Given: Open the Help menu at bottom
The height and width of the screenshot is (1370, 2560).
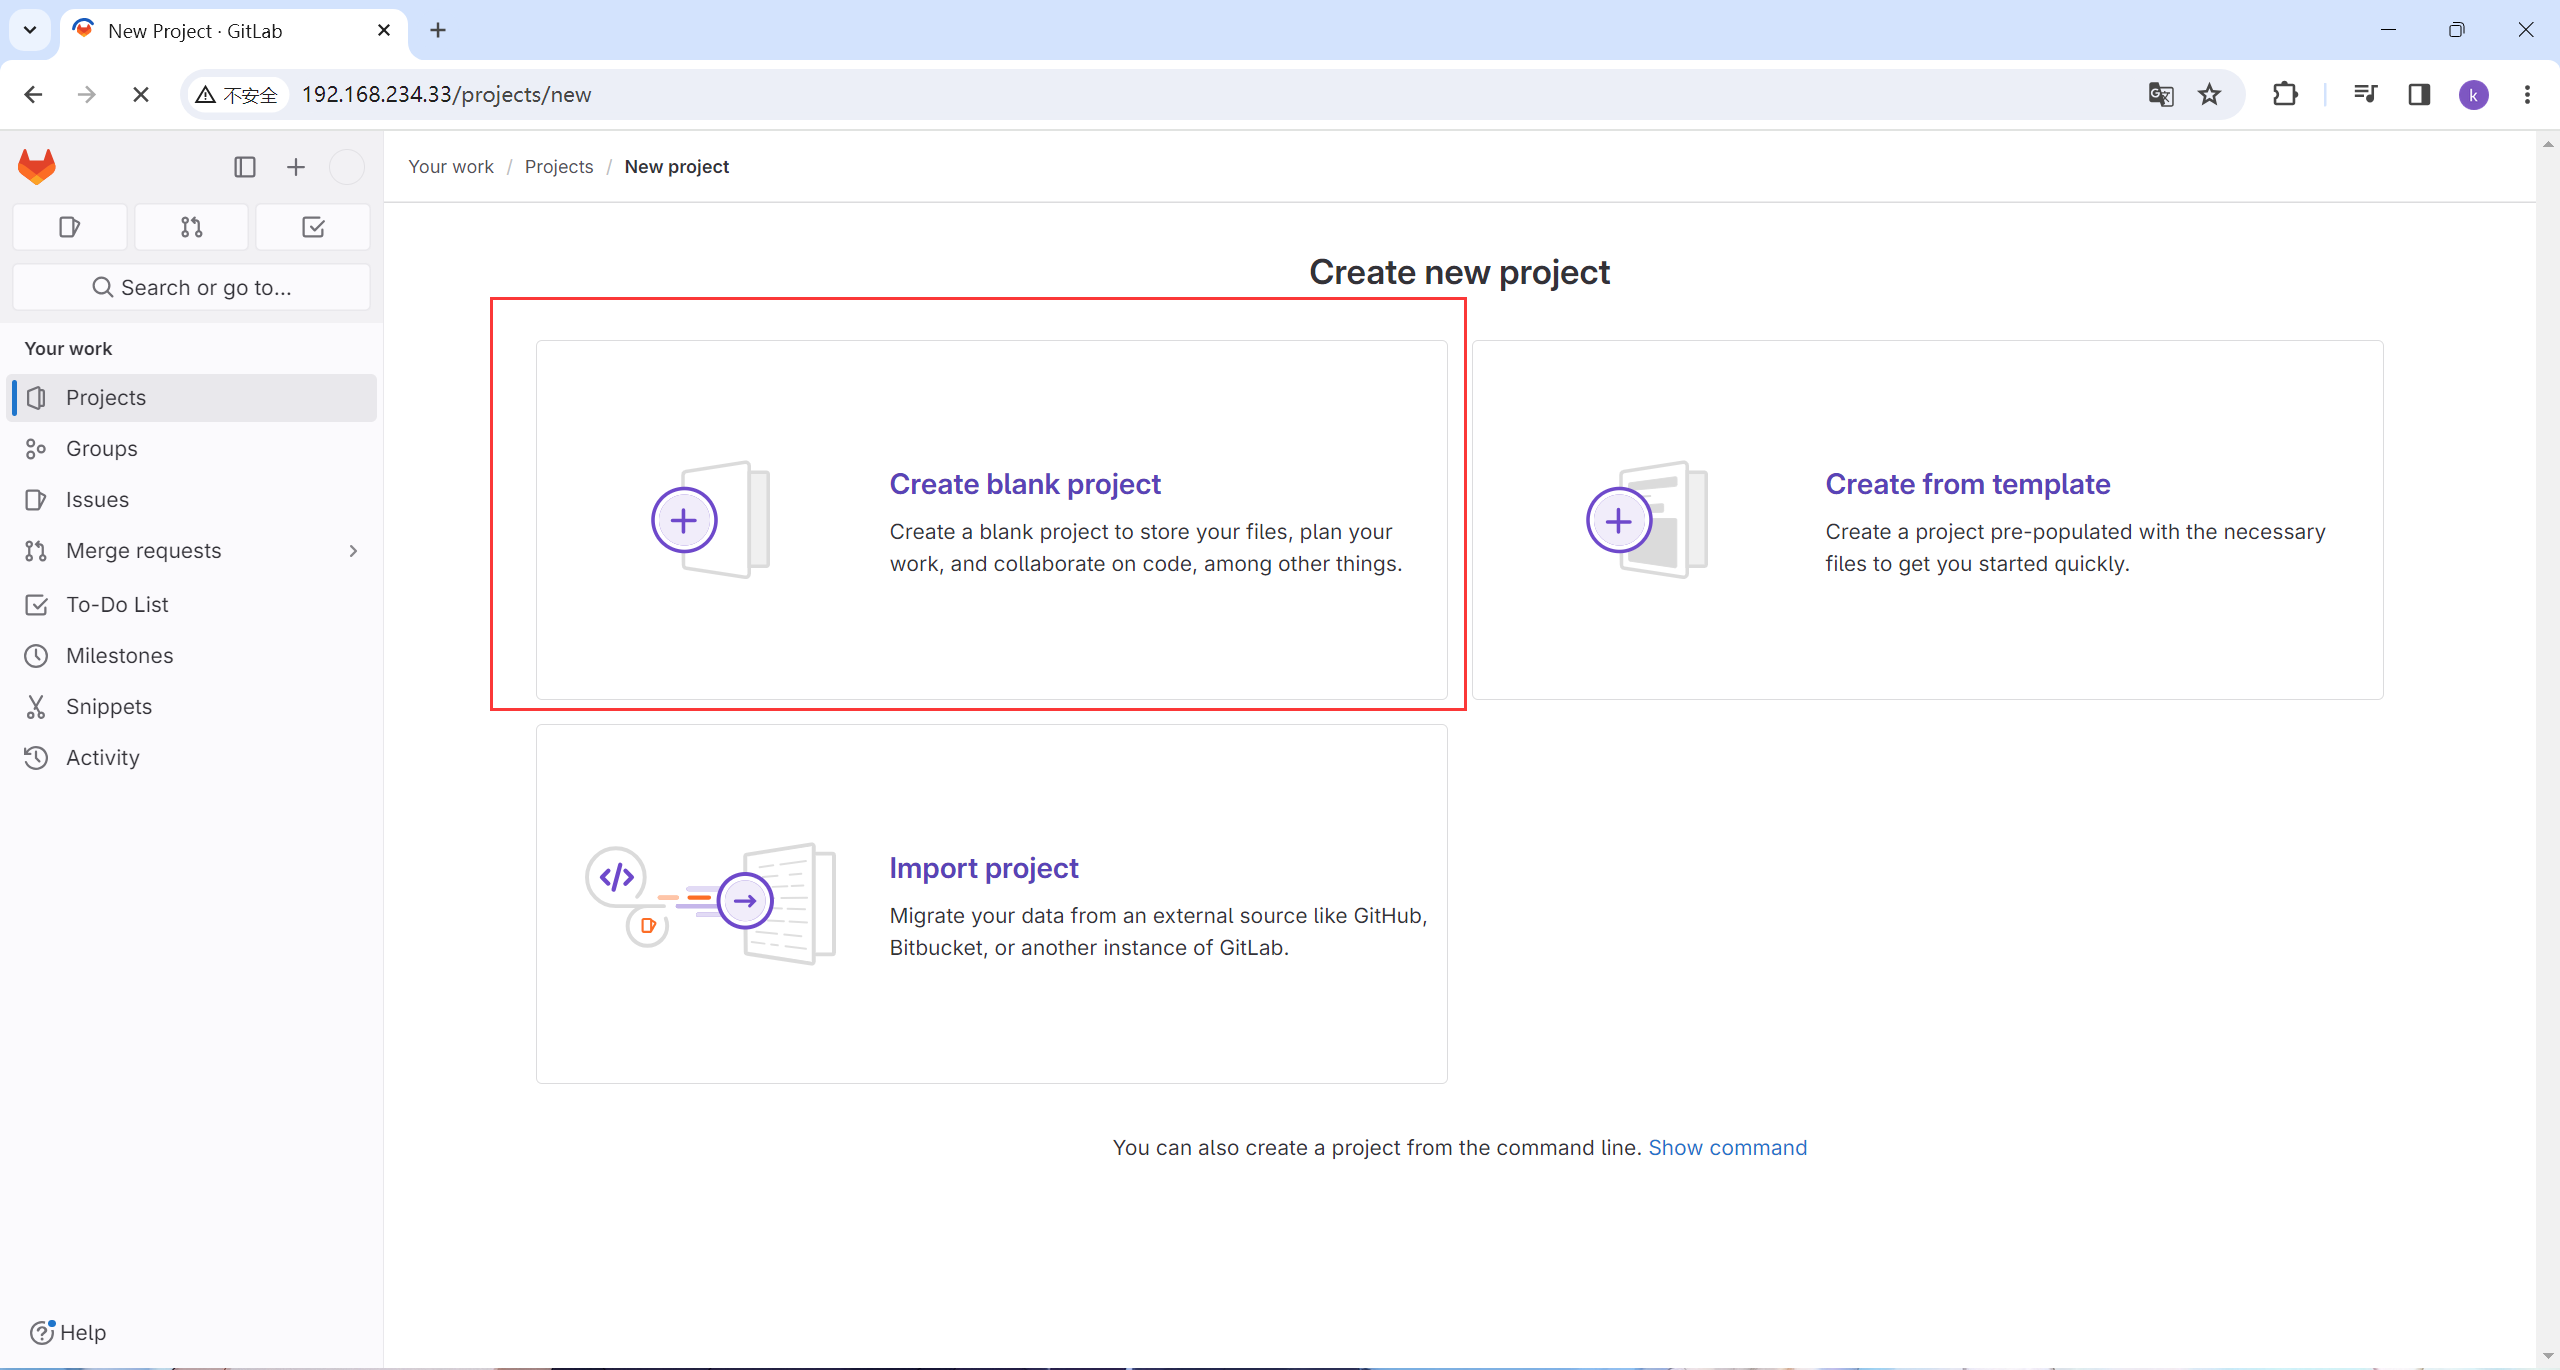Looking at the screenshot, I should 68,1332.
